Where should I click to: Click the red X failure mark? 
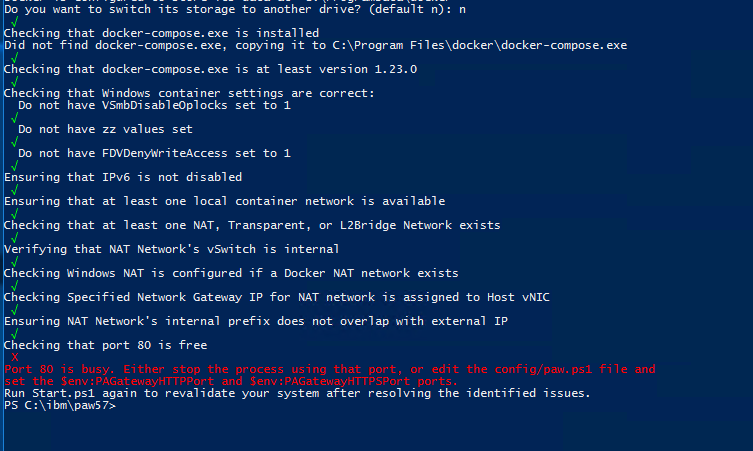(x=15, y=357)
